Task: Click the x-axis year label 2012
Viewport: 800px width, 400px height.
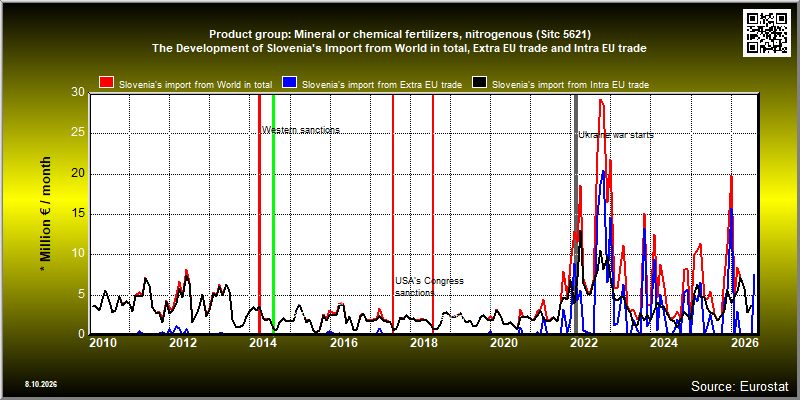Action: click(183, 342)
